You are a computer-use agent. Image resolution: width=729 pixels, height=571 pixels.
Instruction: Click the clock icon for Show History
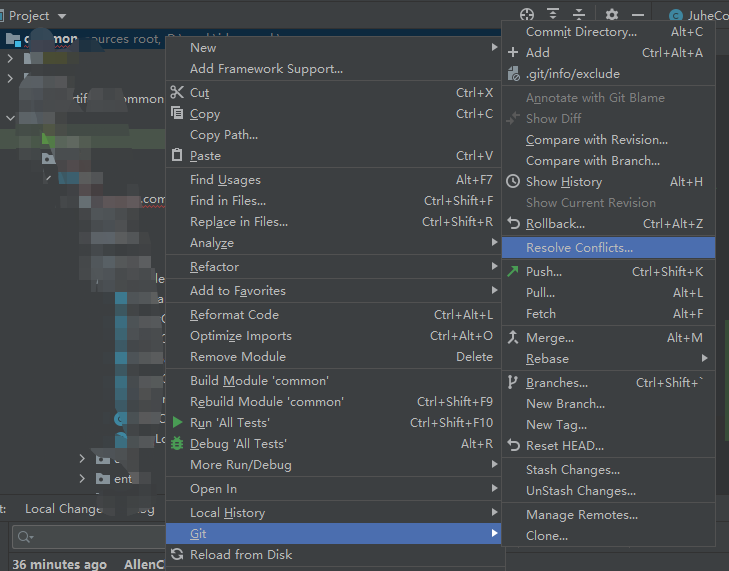point(513,181)
